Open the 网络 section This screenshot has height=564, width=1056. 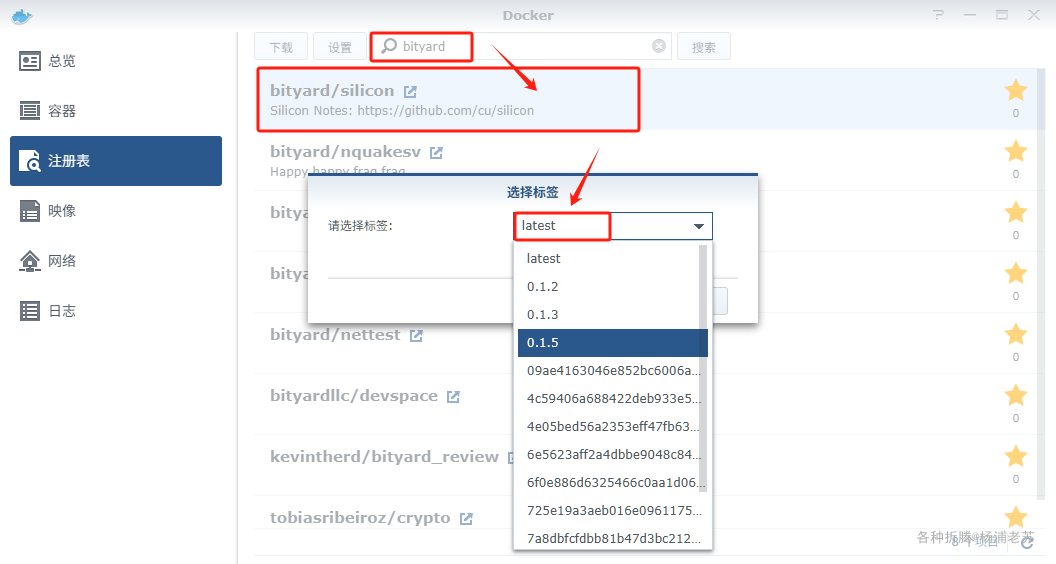pos(116,261)
